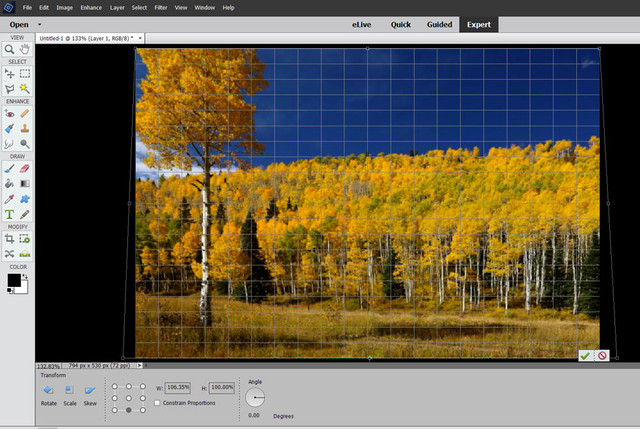Pick the white background color swatch
This screenshot has height=429, width=640.
tap(24, 289)
